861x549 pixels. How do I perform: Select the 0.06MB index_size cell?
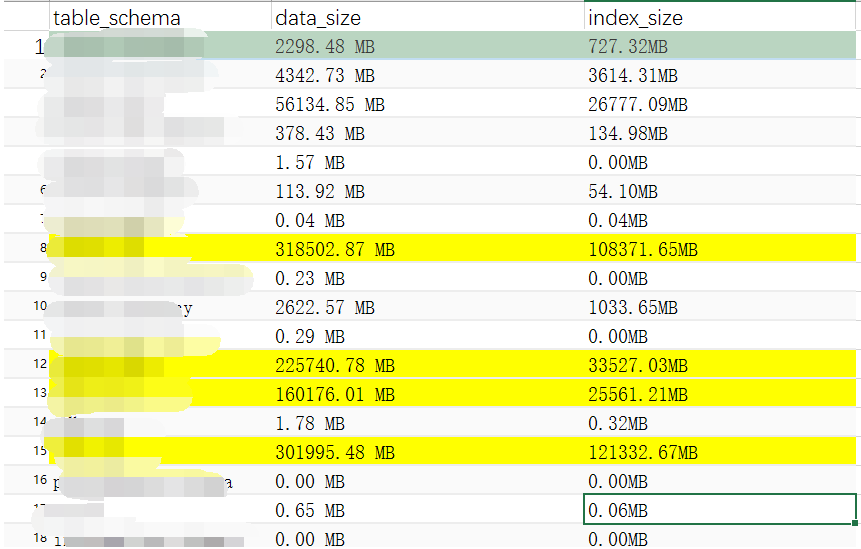[x=618, y=510]
